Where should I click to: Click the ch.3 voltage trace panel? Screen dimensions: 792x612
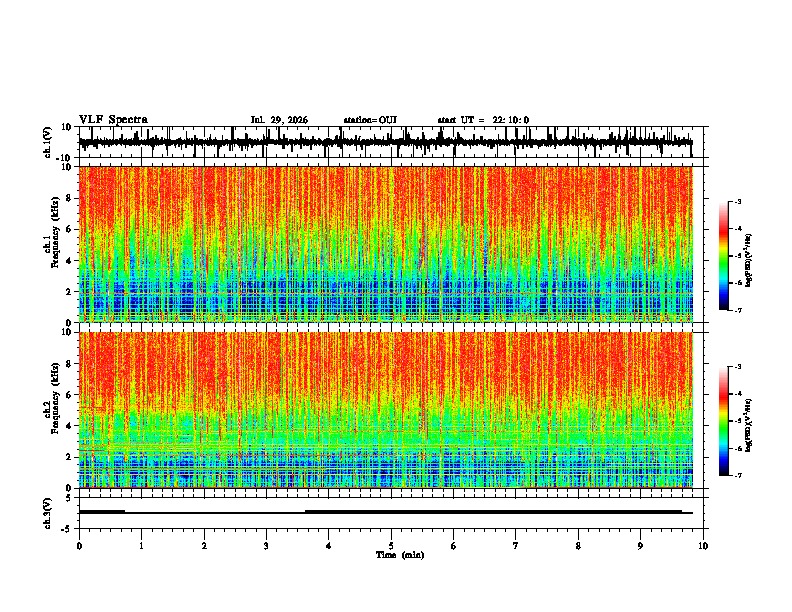391,513
